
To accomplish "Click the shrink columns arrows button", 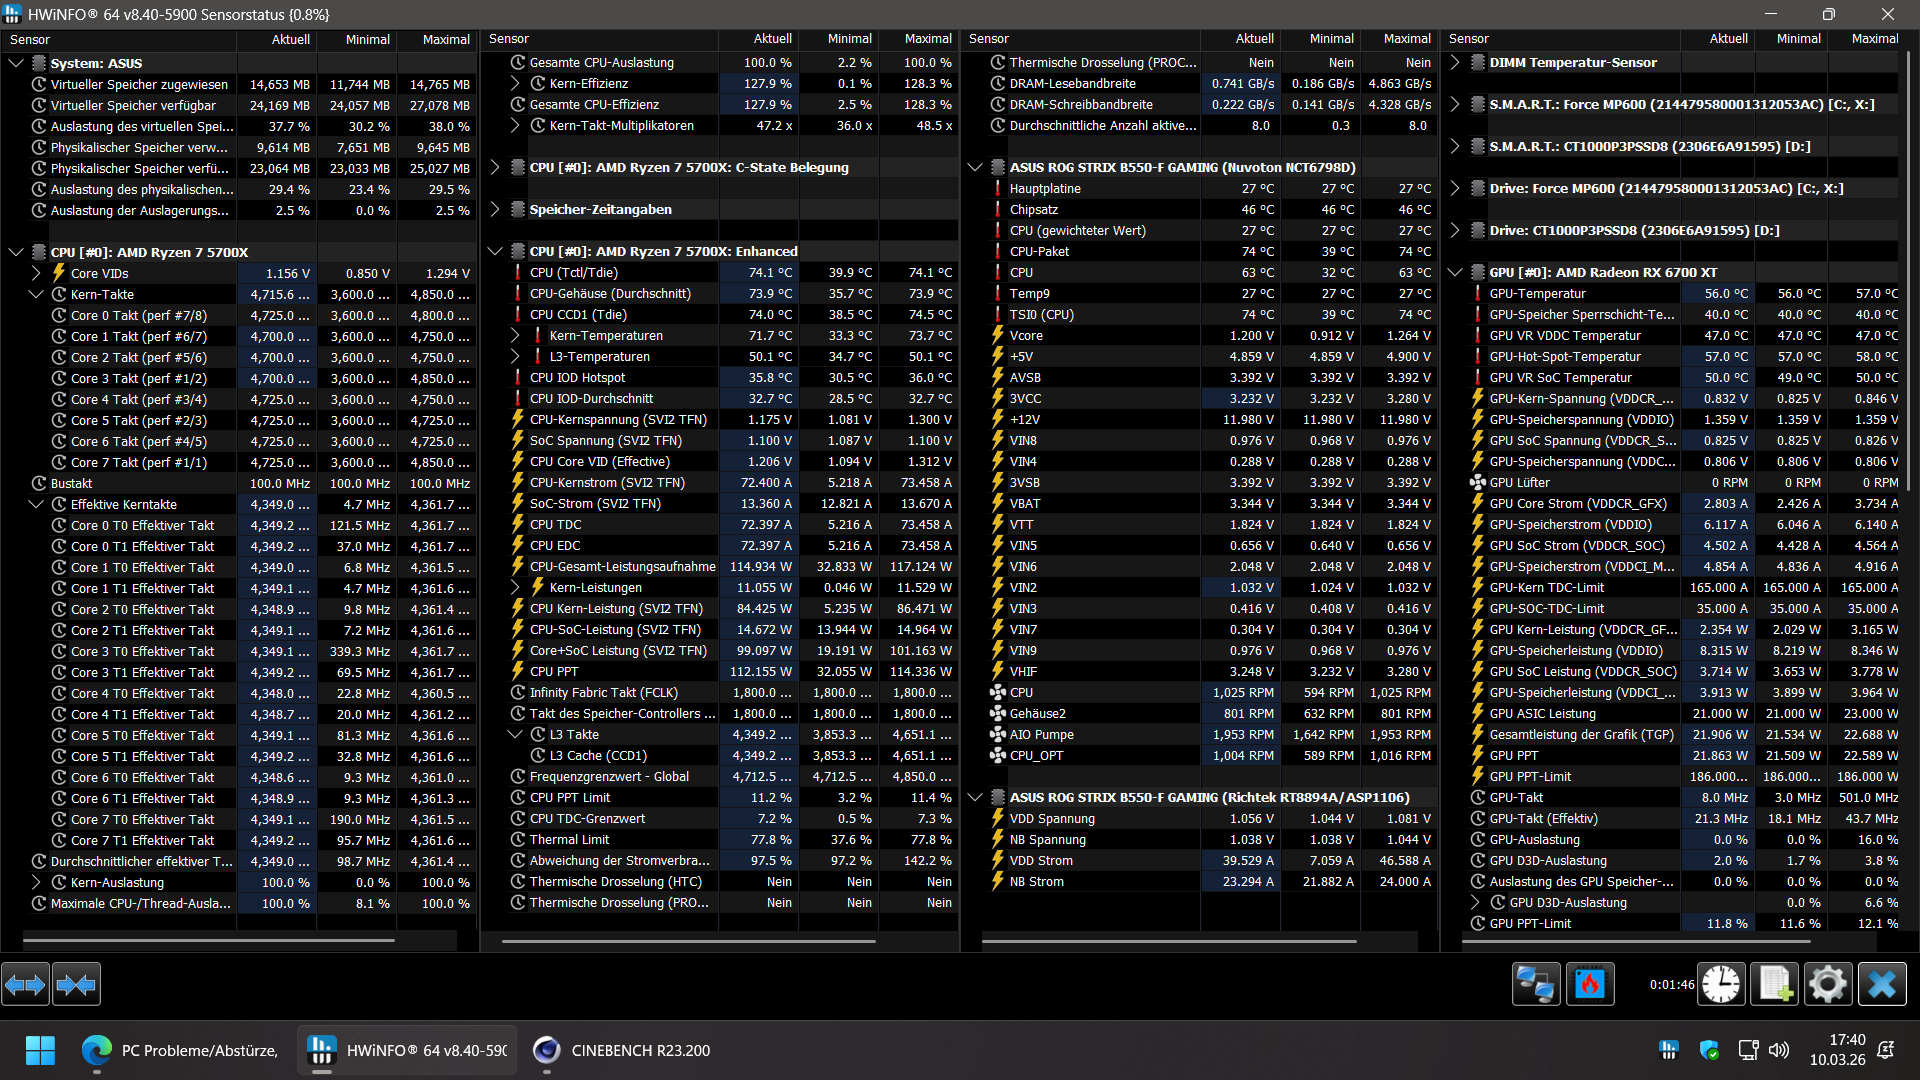I will point(76,986).
